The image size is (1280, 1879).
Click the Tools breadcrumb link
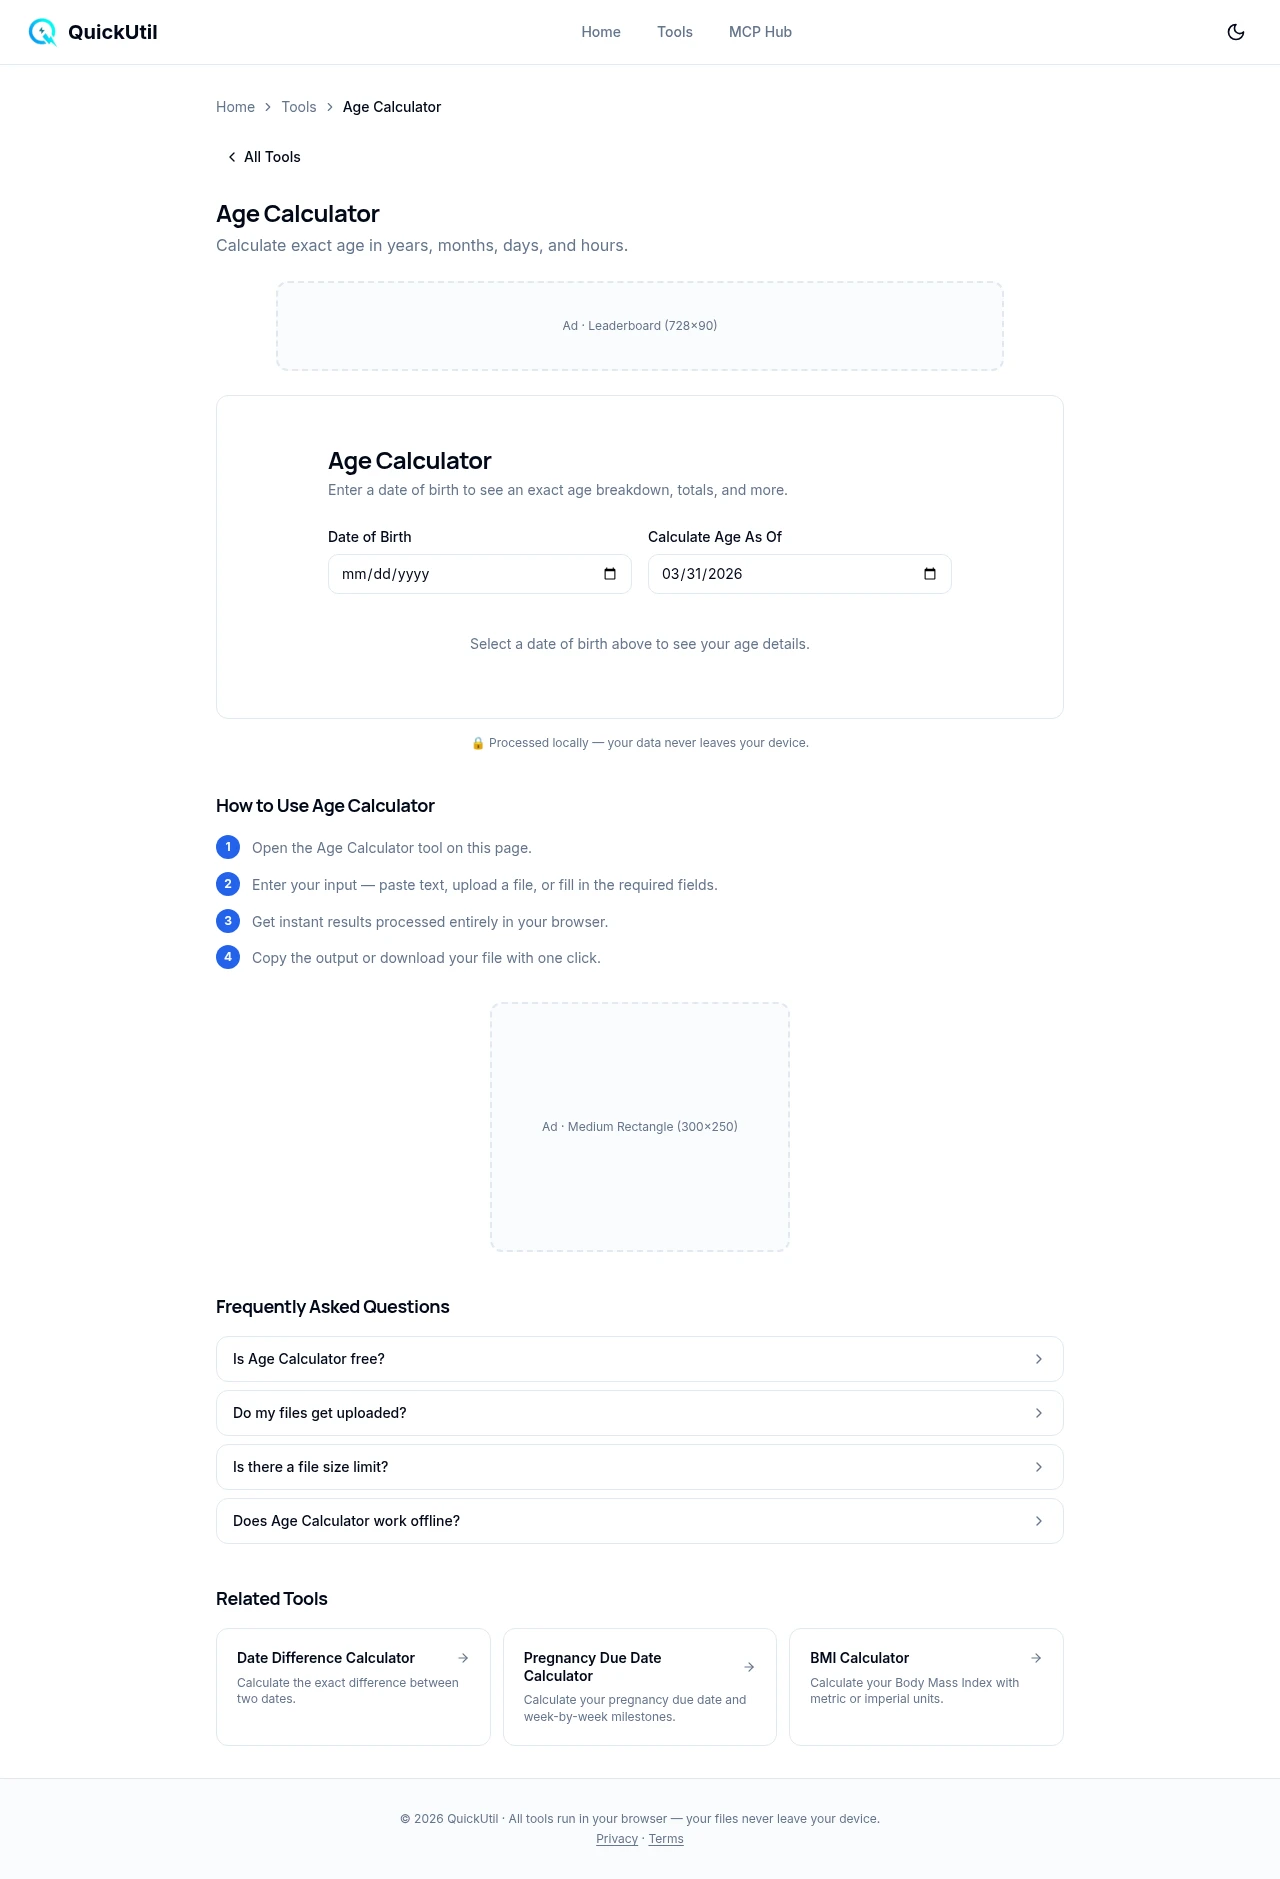[x=298, y=107]
